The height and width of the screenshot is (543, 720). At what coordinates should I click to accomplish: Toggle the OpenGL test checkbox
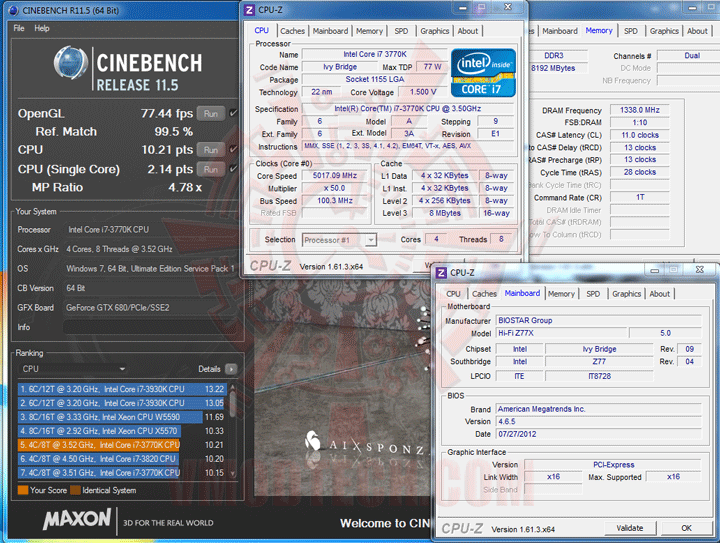233,113
